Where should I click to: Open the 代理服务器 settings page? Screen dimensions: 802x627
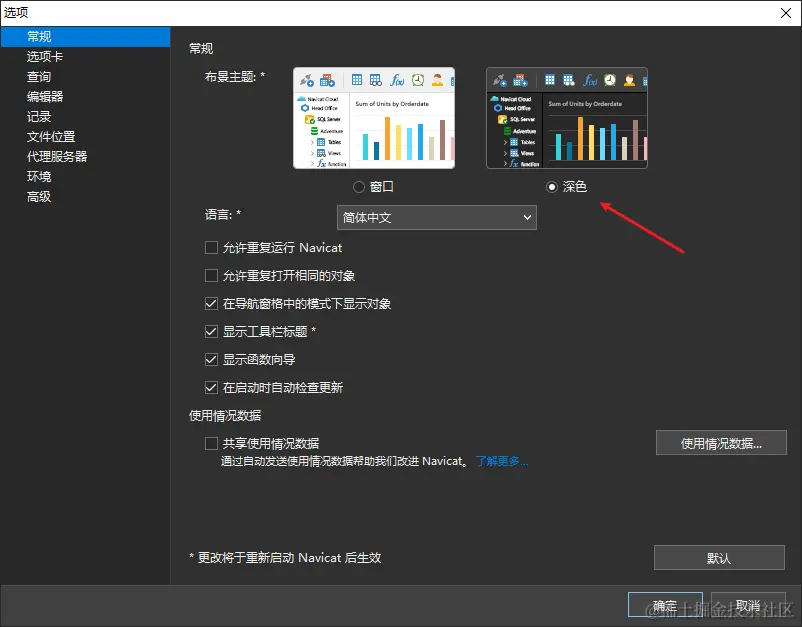pyautogui.click(x=57, y=156)
